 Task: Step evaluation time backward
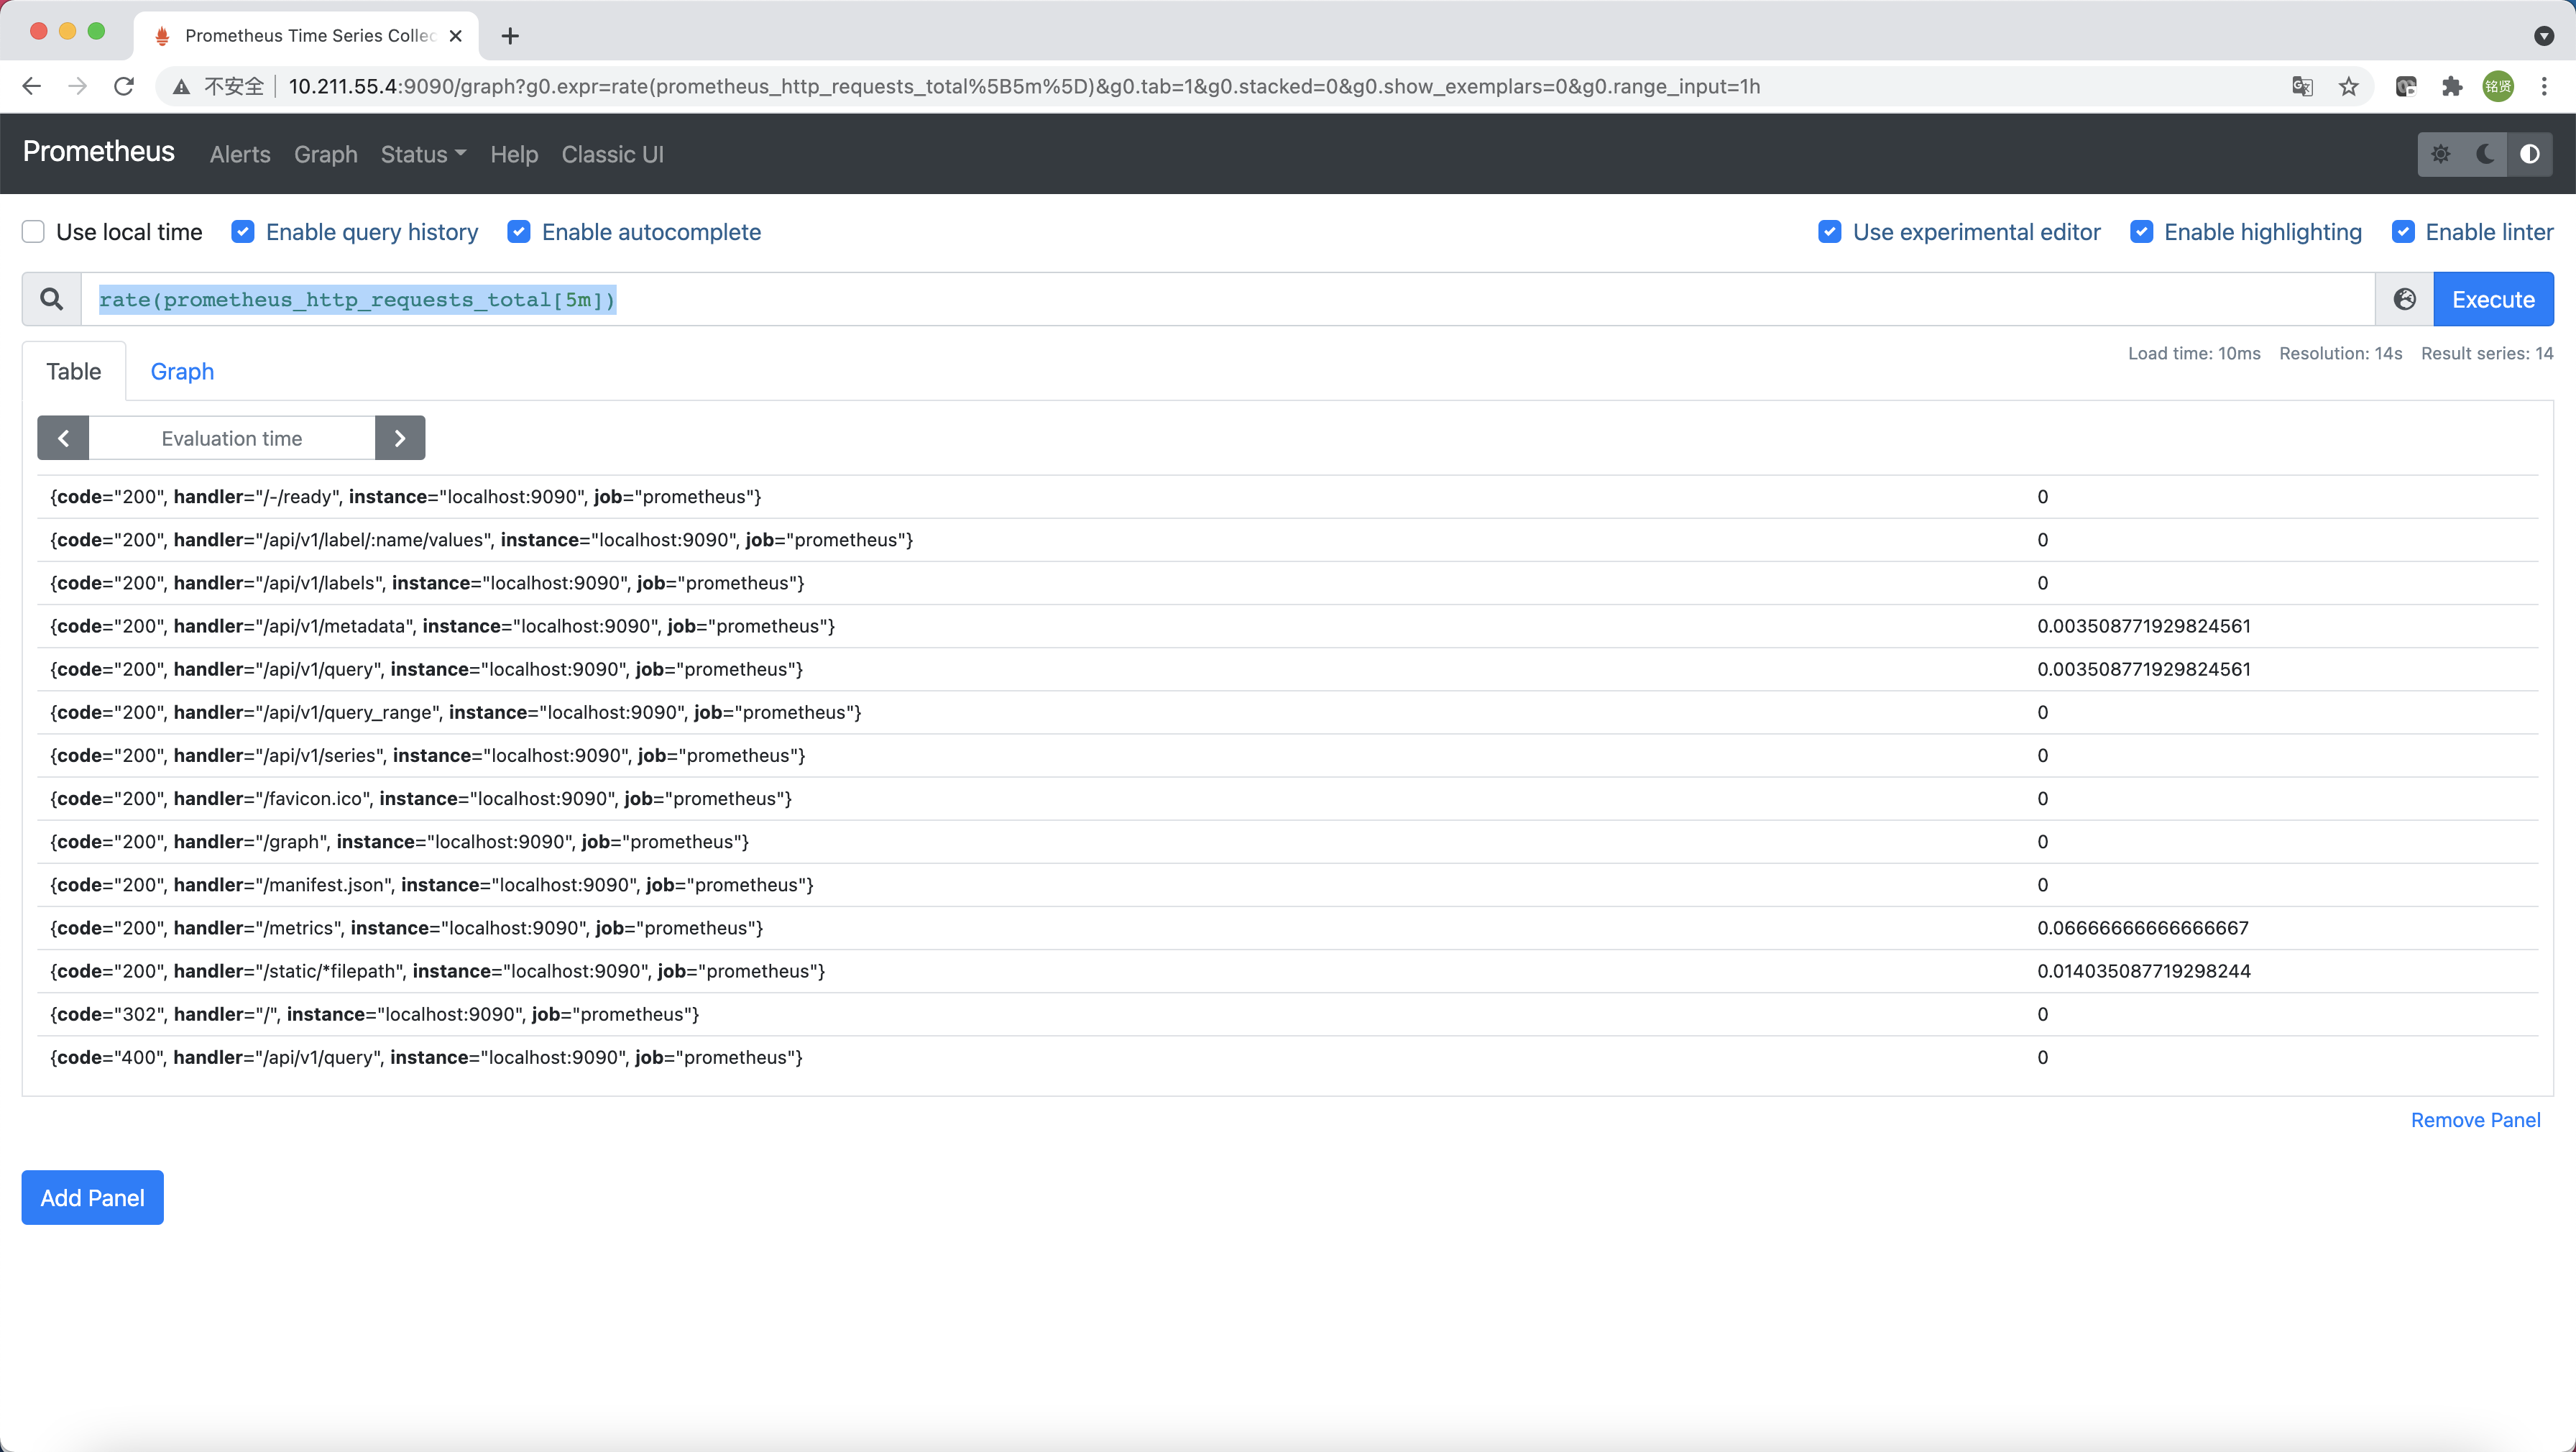(63, 438)
